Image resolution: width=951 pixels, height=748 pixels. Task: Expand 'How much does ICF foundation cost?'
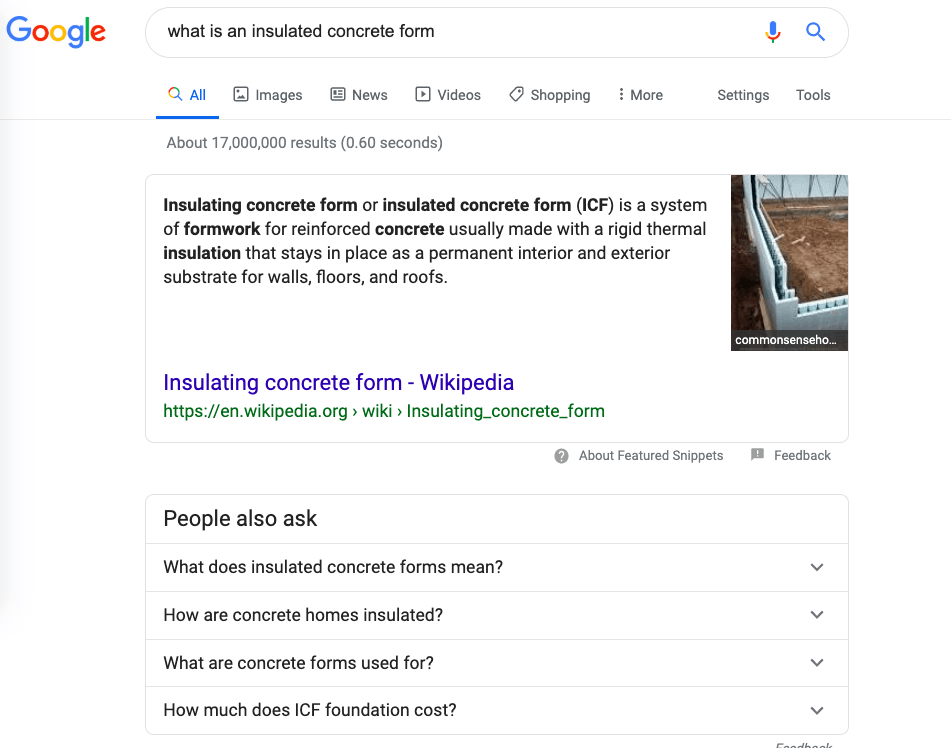tap(496, 711)
